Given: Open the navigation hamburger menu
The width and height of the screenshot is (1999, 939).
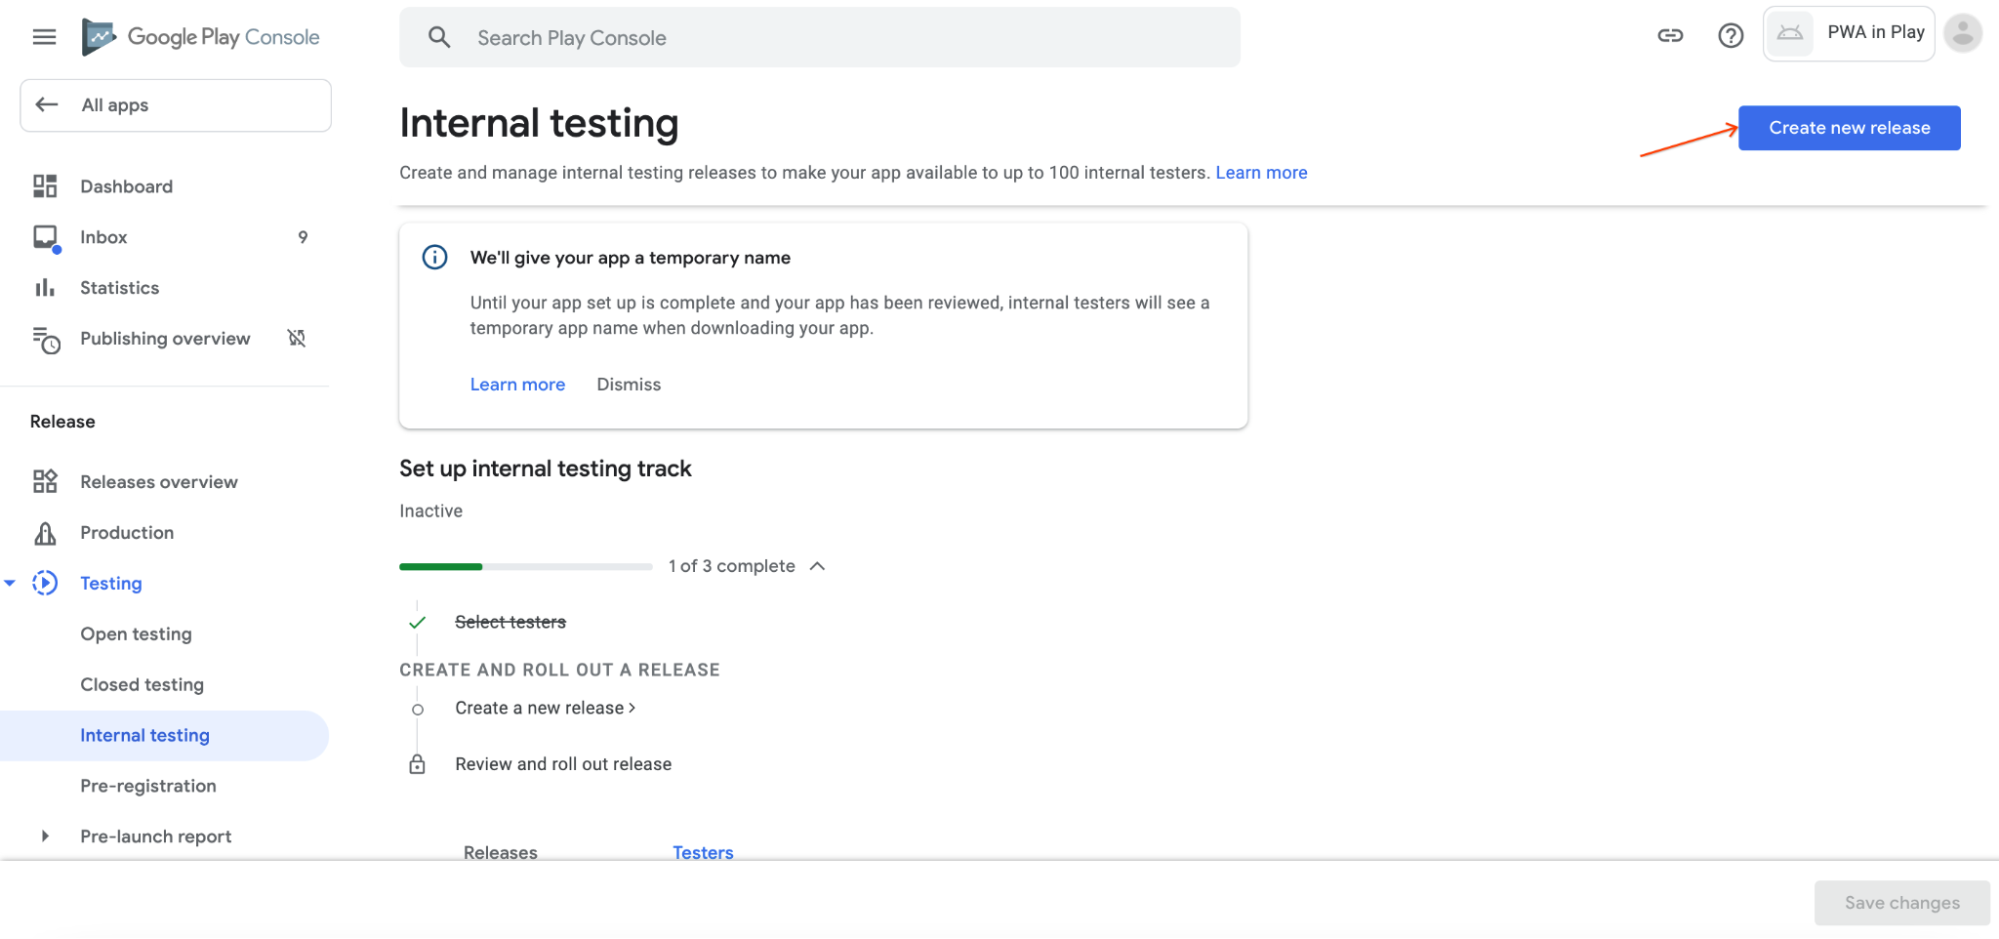Looking at the screenshot, I should (43, 36).
